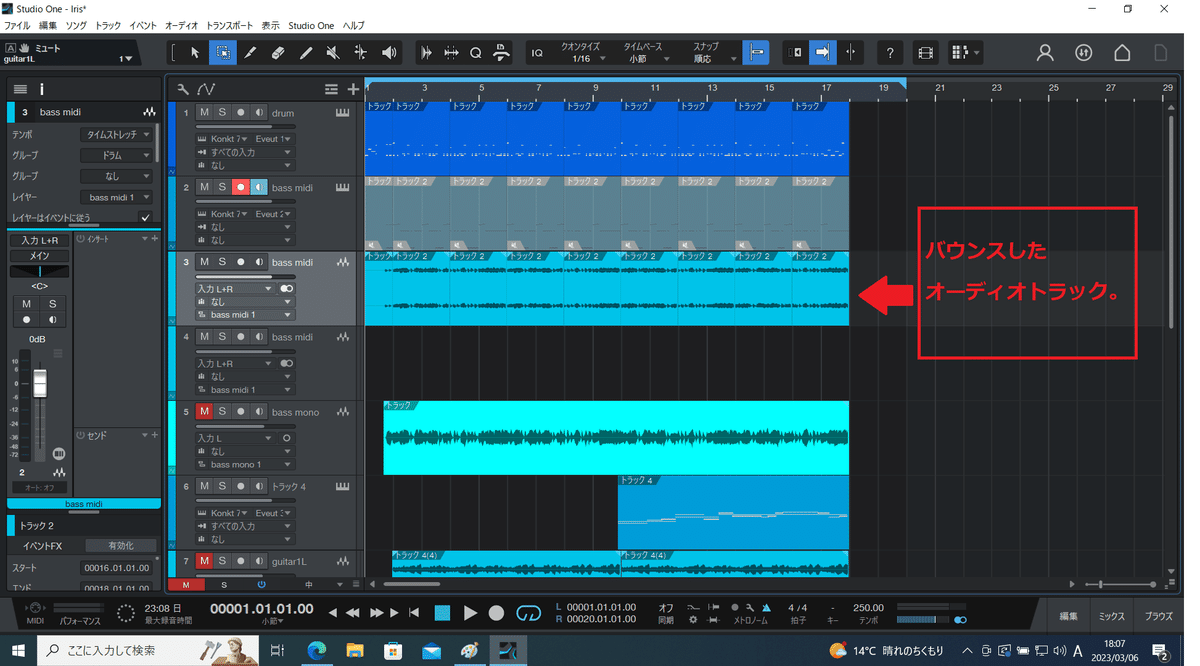Open track options wrench icon
Viewport: 1200px width, 666px height.
tap(183, 89)
